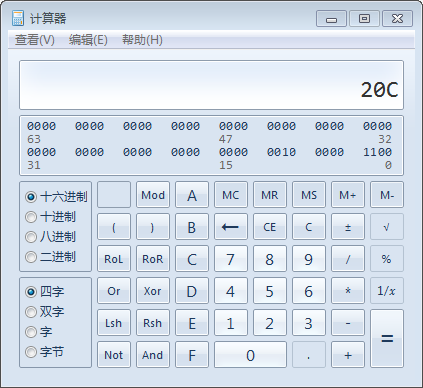Click the divide / button

coord(348,259)
